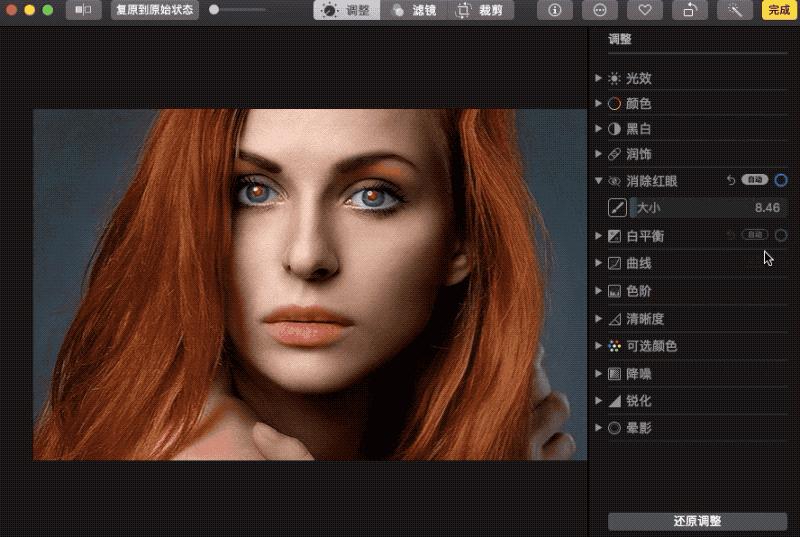Click the show-original compare button

[84, 10]
